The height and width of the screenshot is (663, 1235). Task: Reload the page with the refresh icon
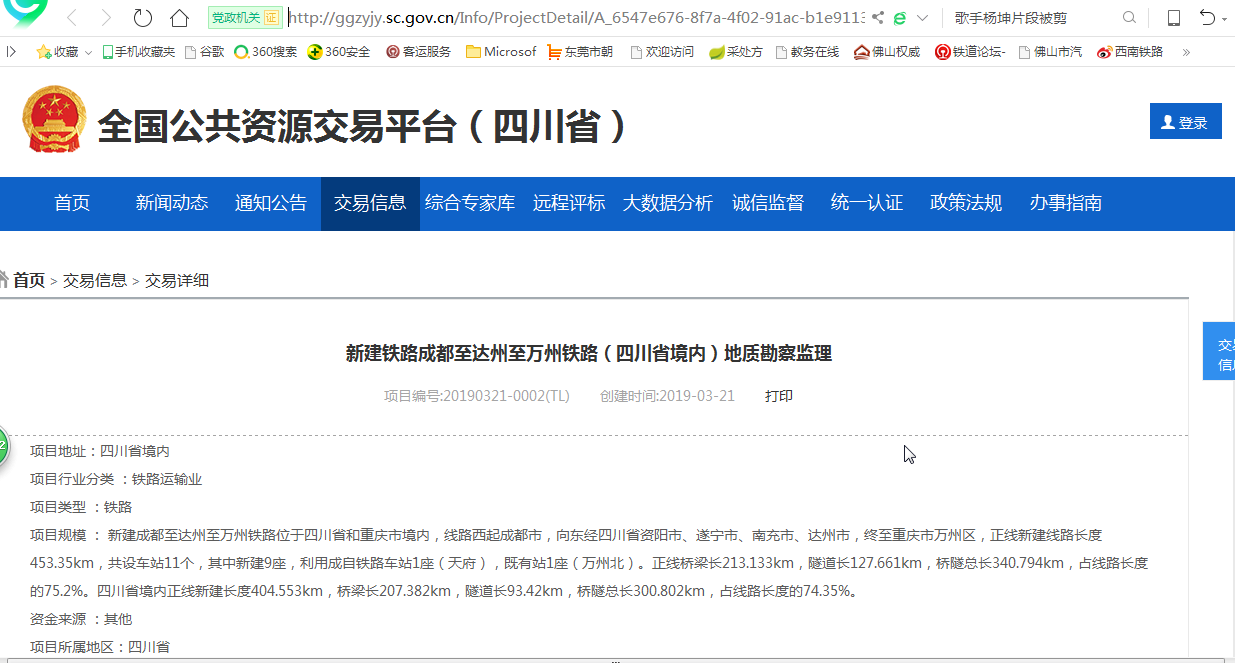pyautogui.click(x=143, y=18)
